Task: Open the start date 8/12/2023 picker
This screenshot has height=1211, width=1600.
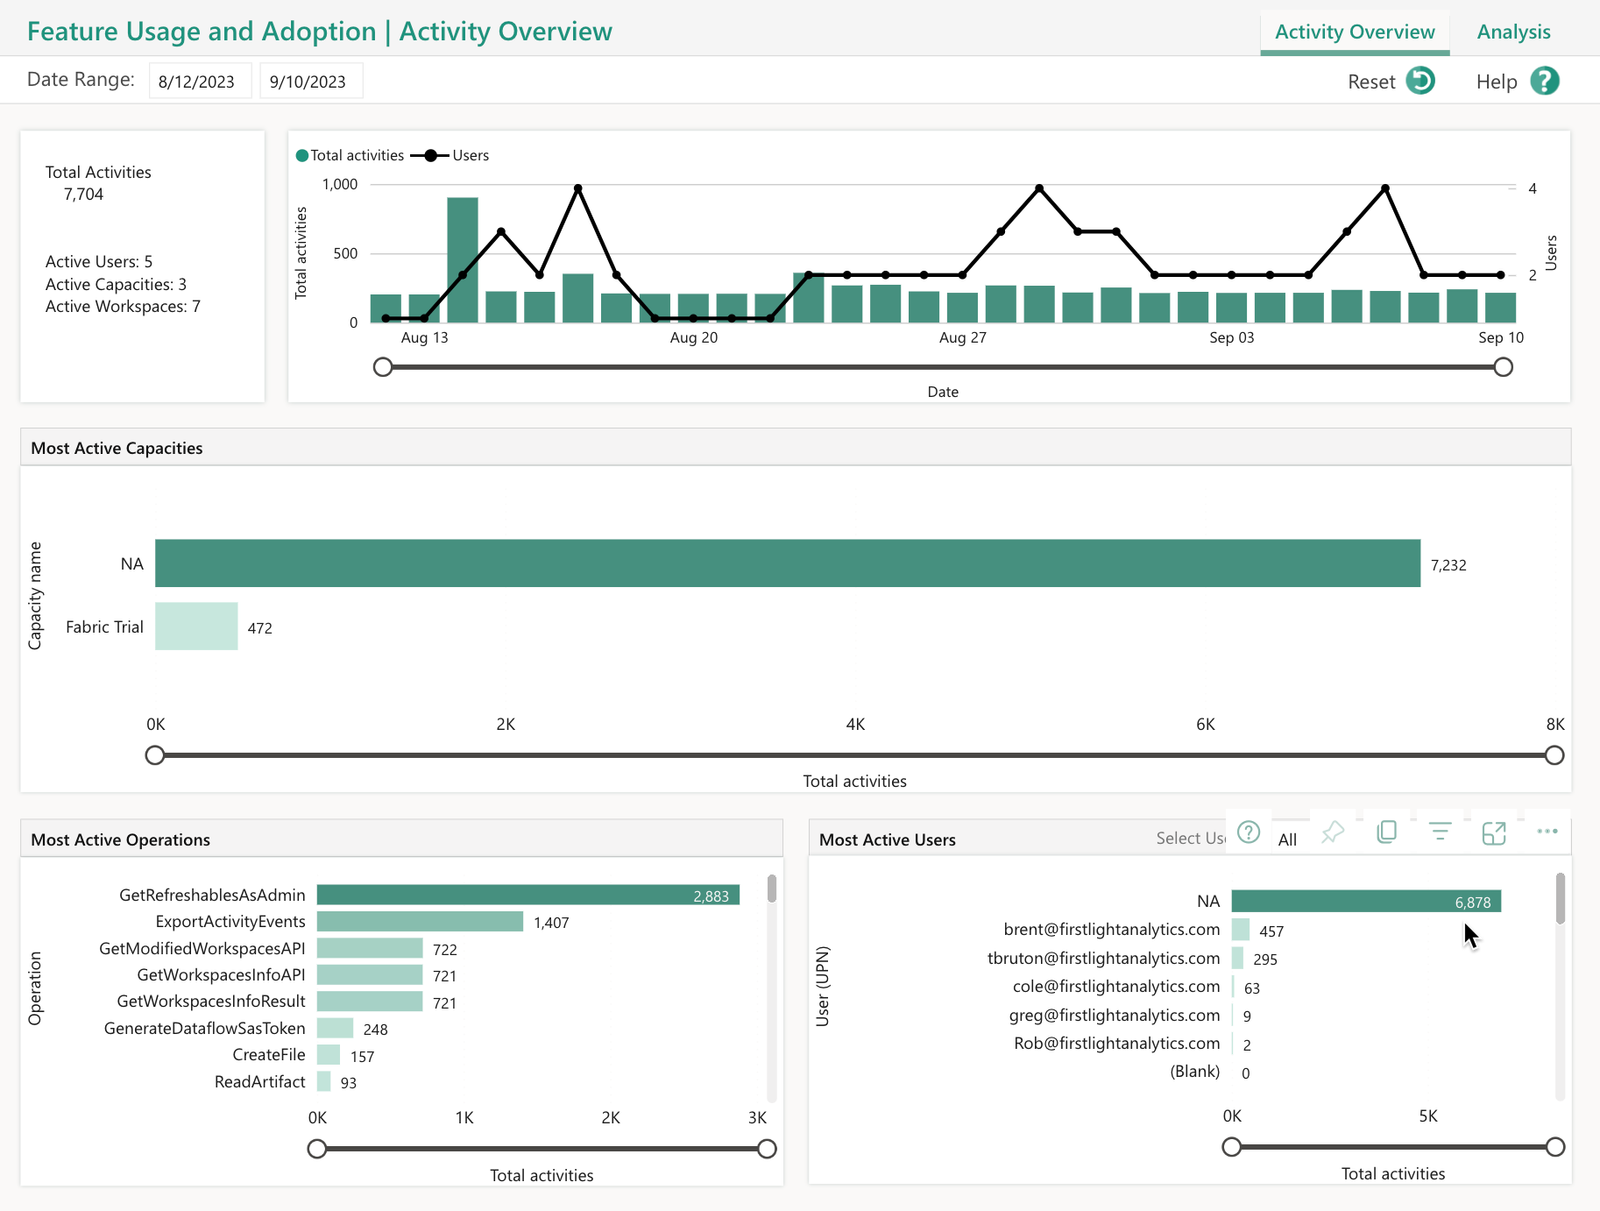Action: pyautogui.click(x=197, y=81)
